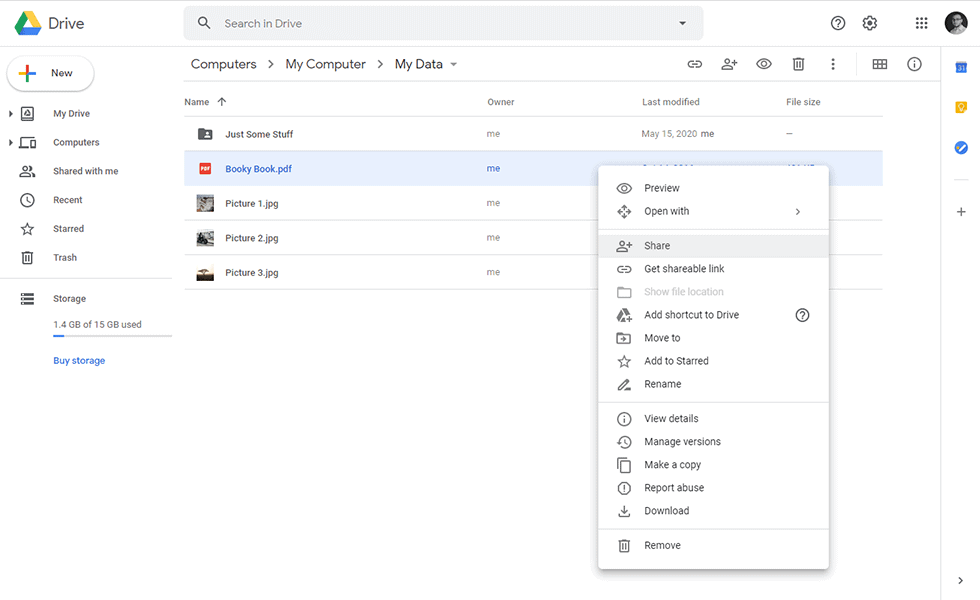This screenshot has width=980, height=600.
Task: Switch to grid view layout
Action: (x=879, y=64)
